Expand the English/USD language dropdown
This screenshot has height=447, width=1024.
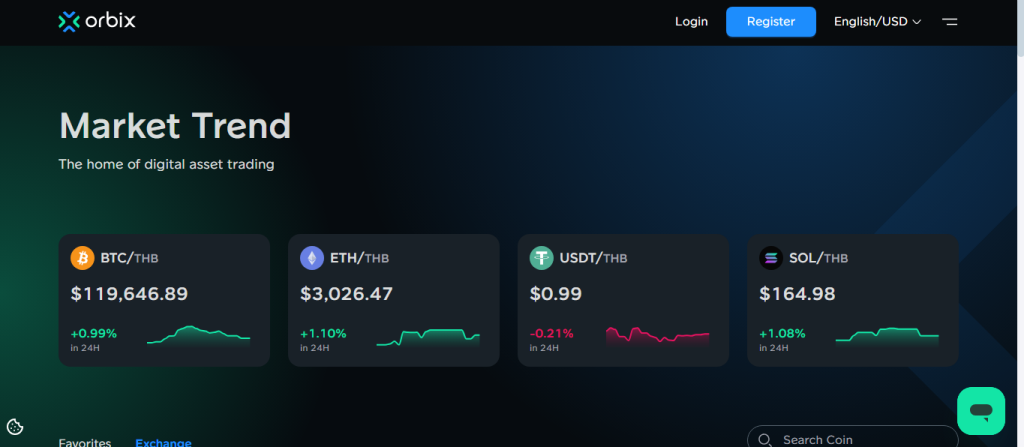coord(877,21)
